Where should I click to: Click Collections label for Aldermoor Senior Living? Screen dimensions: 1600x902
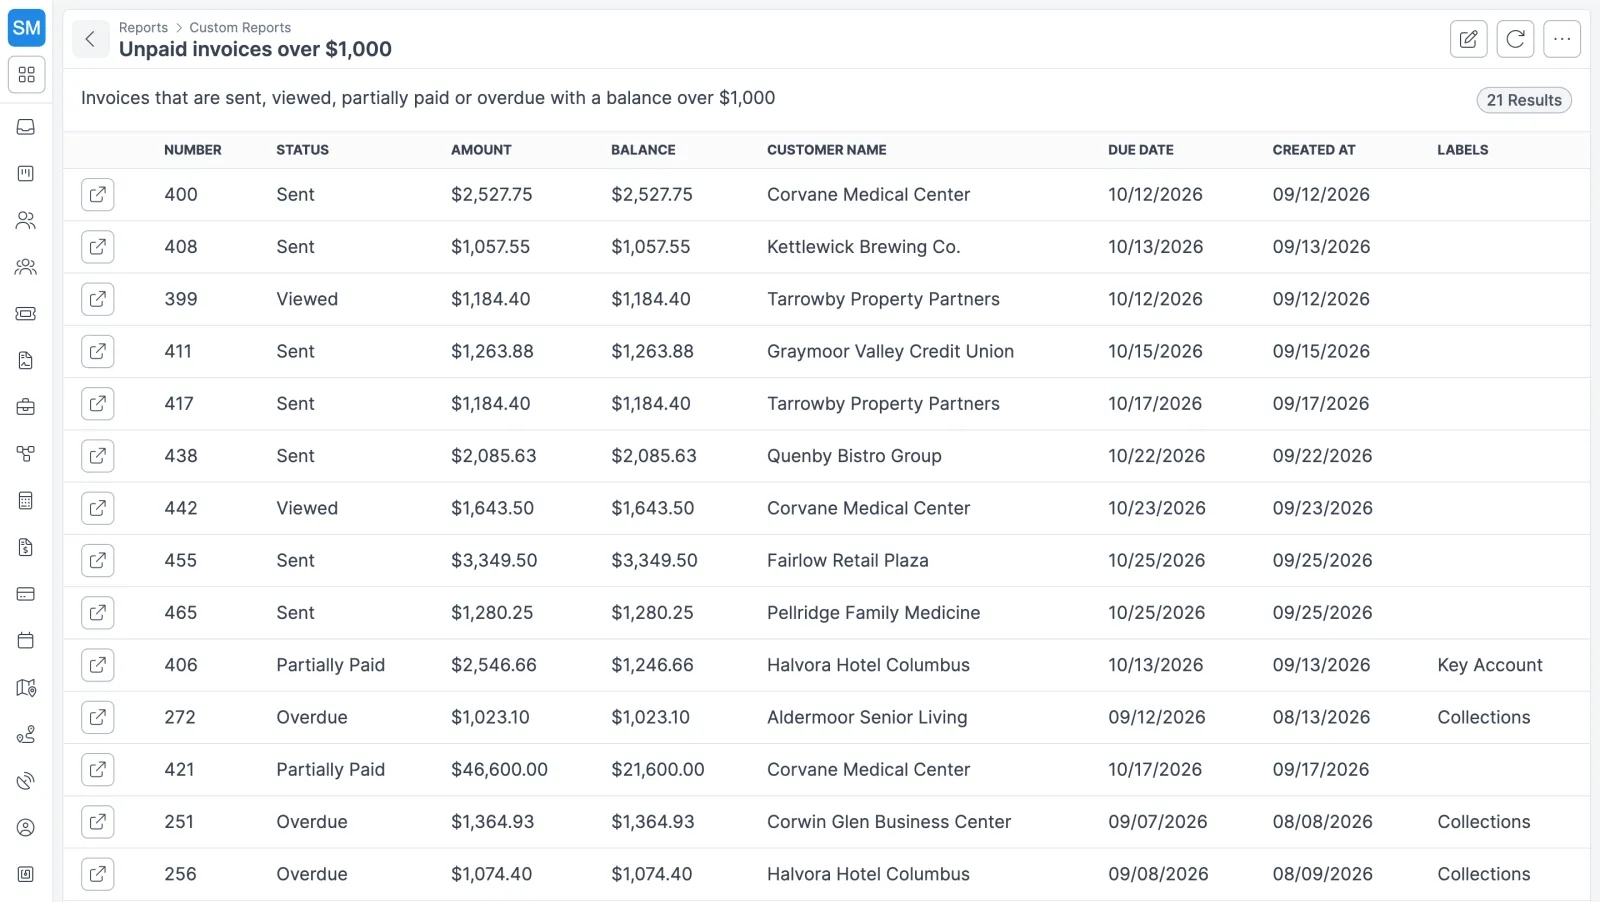point(1484,717)
